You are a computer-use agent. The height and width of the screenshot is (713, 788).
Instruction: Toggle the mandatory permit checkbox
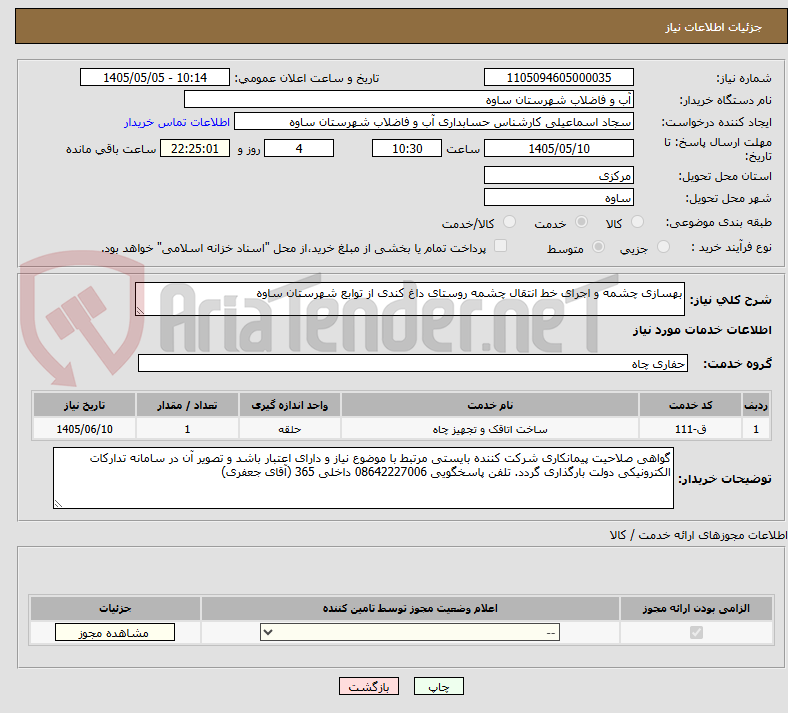click(696, 632)
